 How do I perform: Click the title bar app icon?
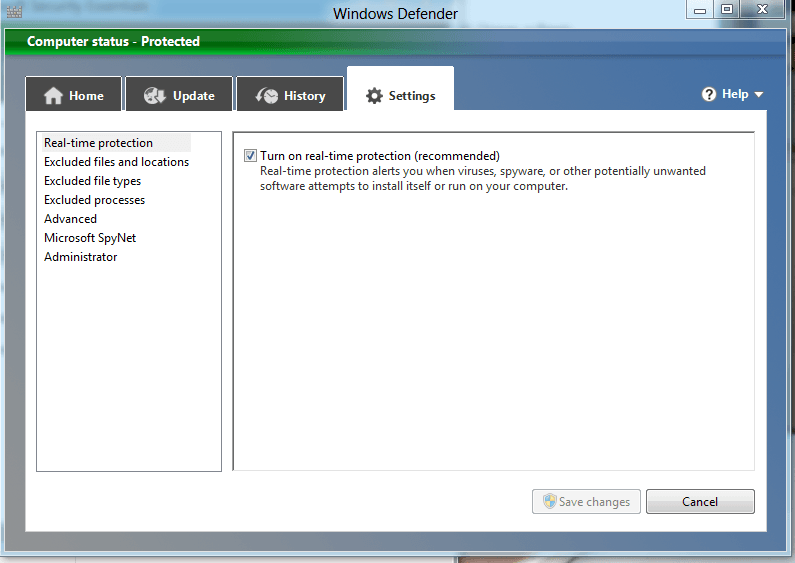click(14, 11)
